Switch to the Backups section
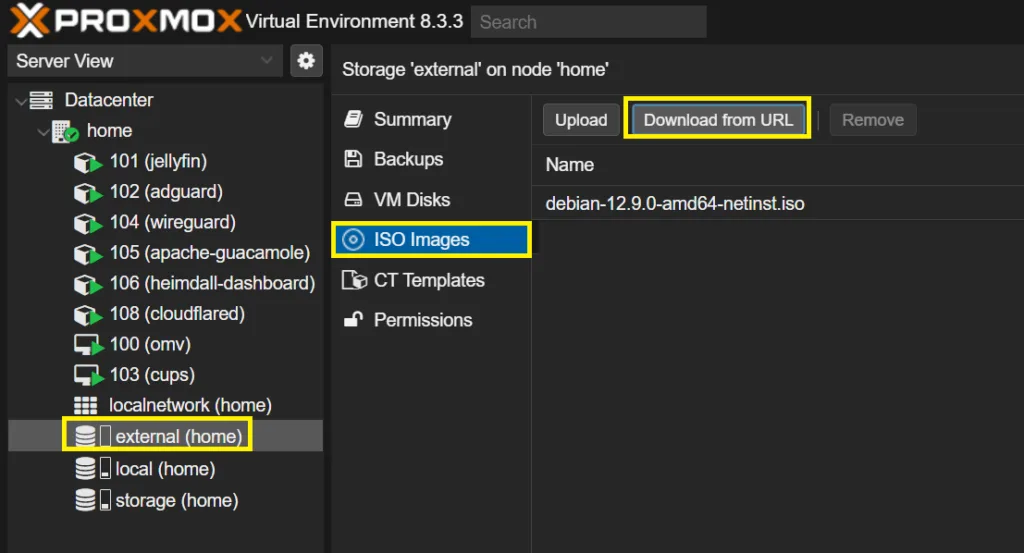The height and width of the screenshot is (553, 1024). 407,159
